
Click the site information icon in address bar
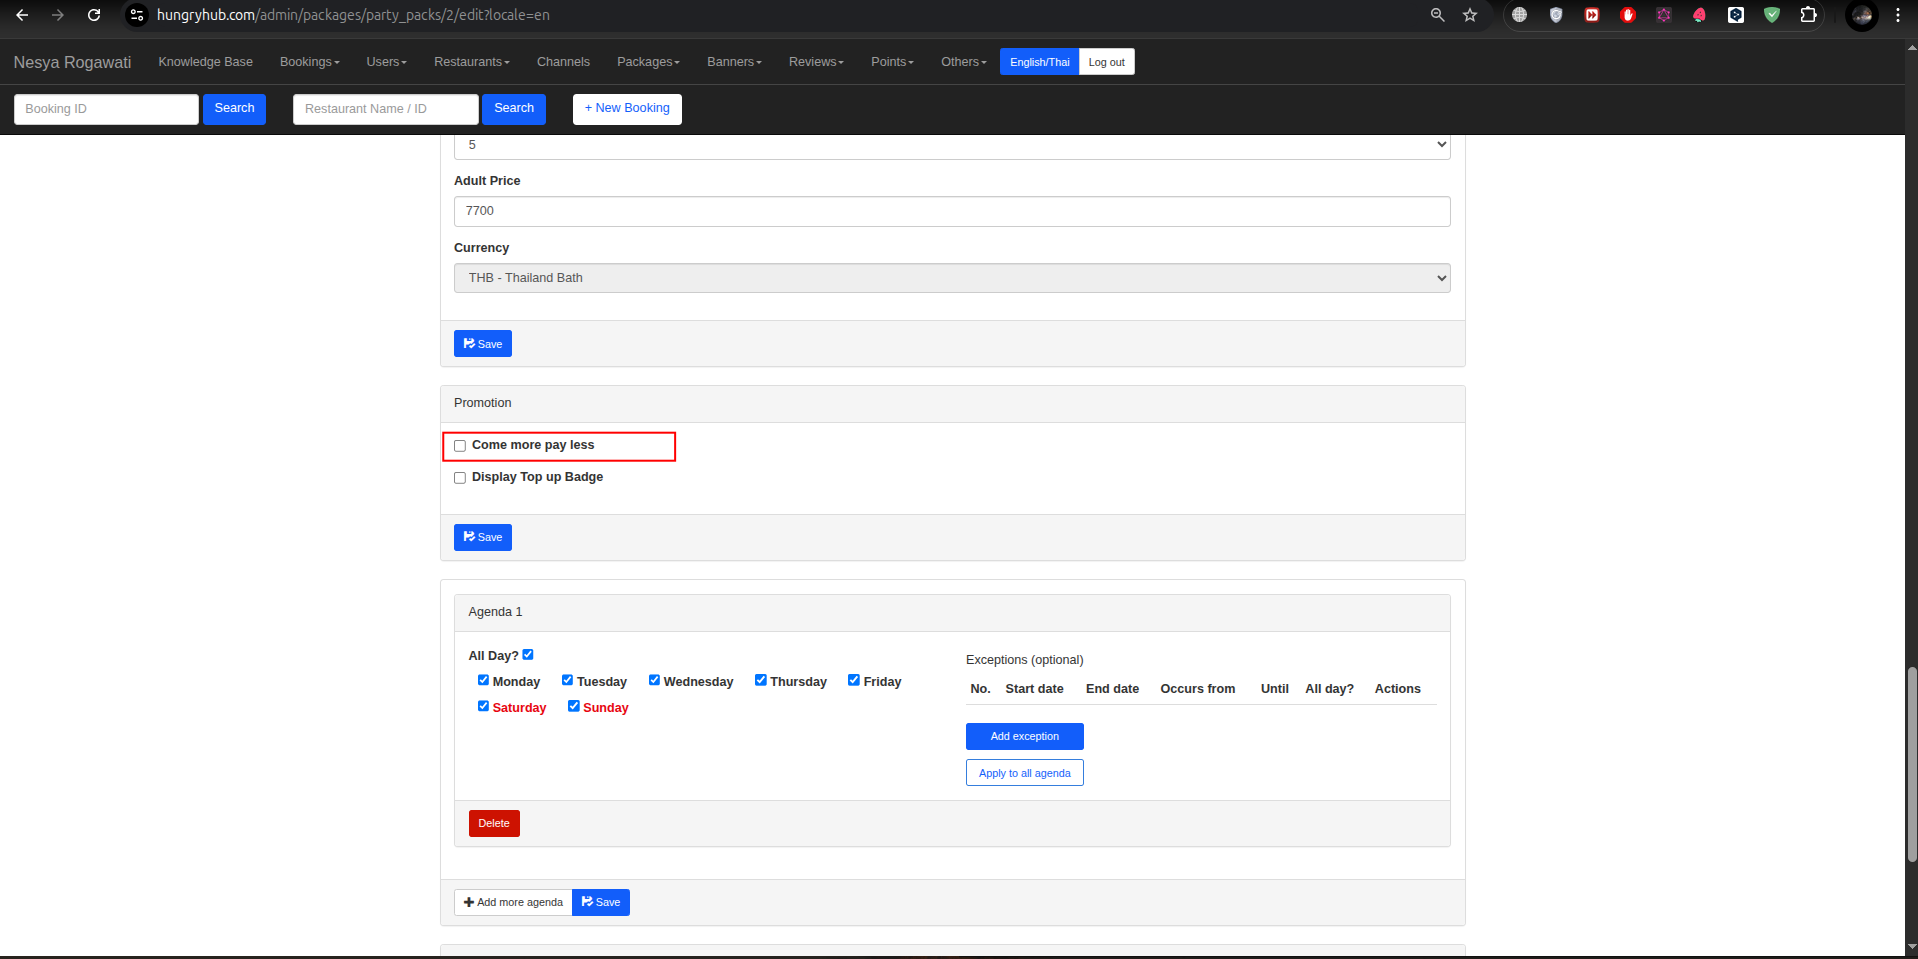pos(138,15)
